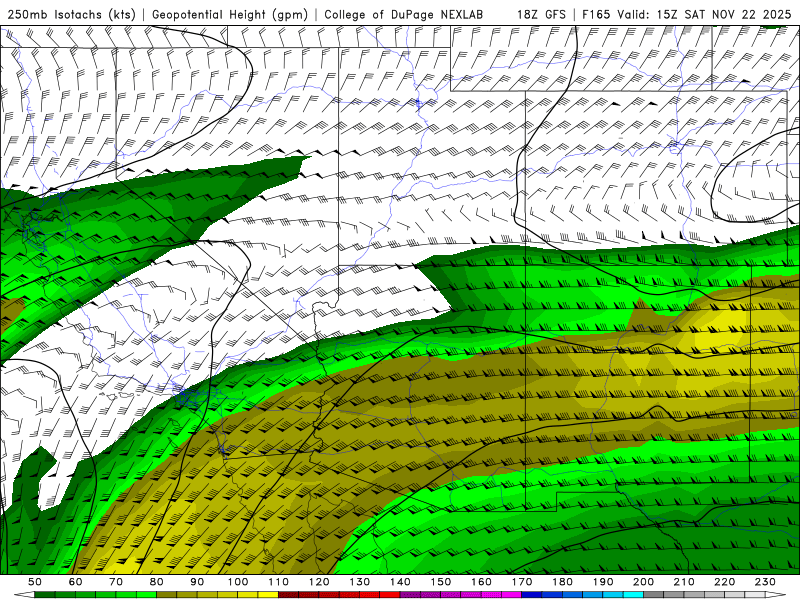Click the 210 scale number
This screenshot has width=800, height=600.
[684, 582]
